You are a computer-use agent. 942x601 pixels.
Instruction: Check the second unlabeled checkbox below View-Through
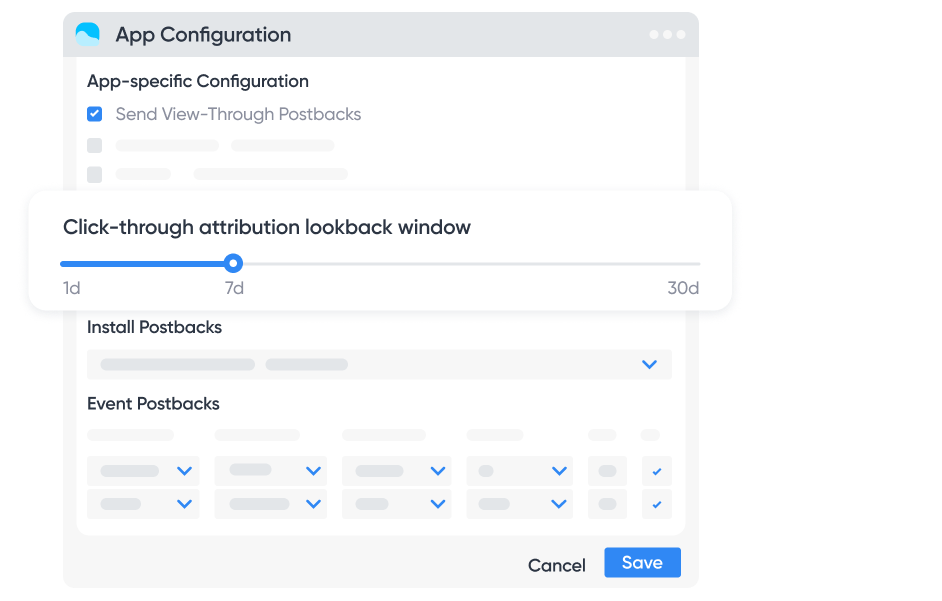pyautogui.click(x=94, y=145)
